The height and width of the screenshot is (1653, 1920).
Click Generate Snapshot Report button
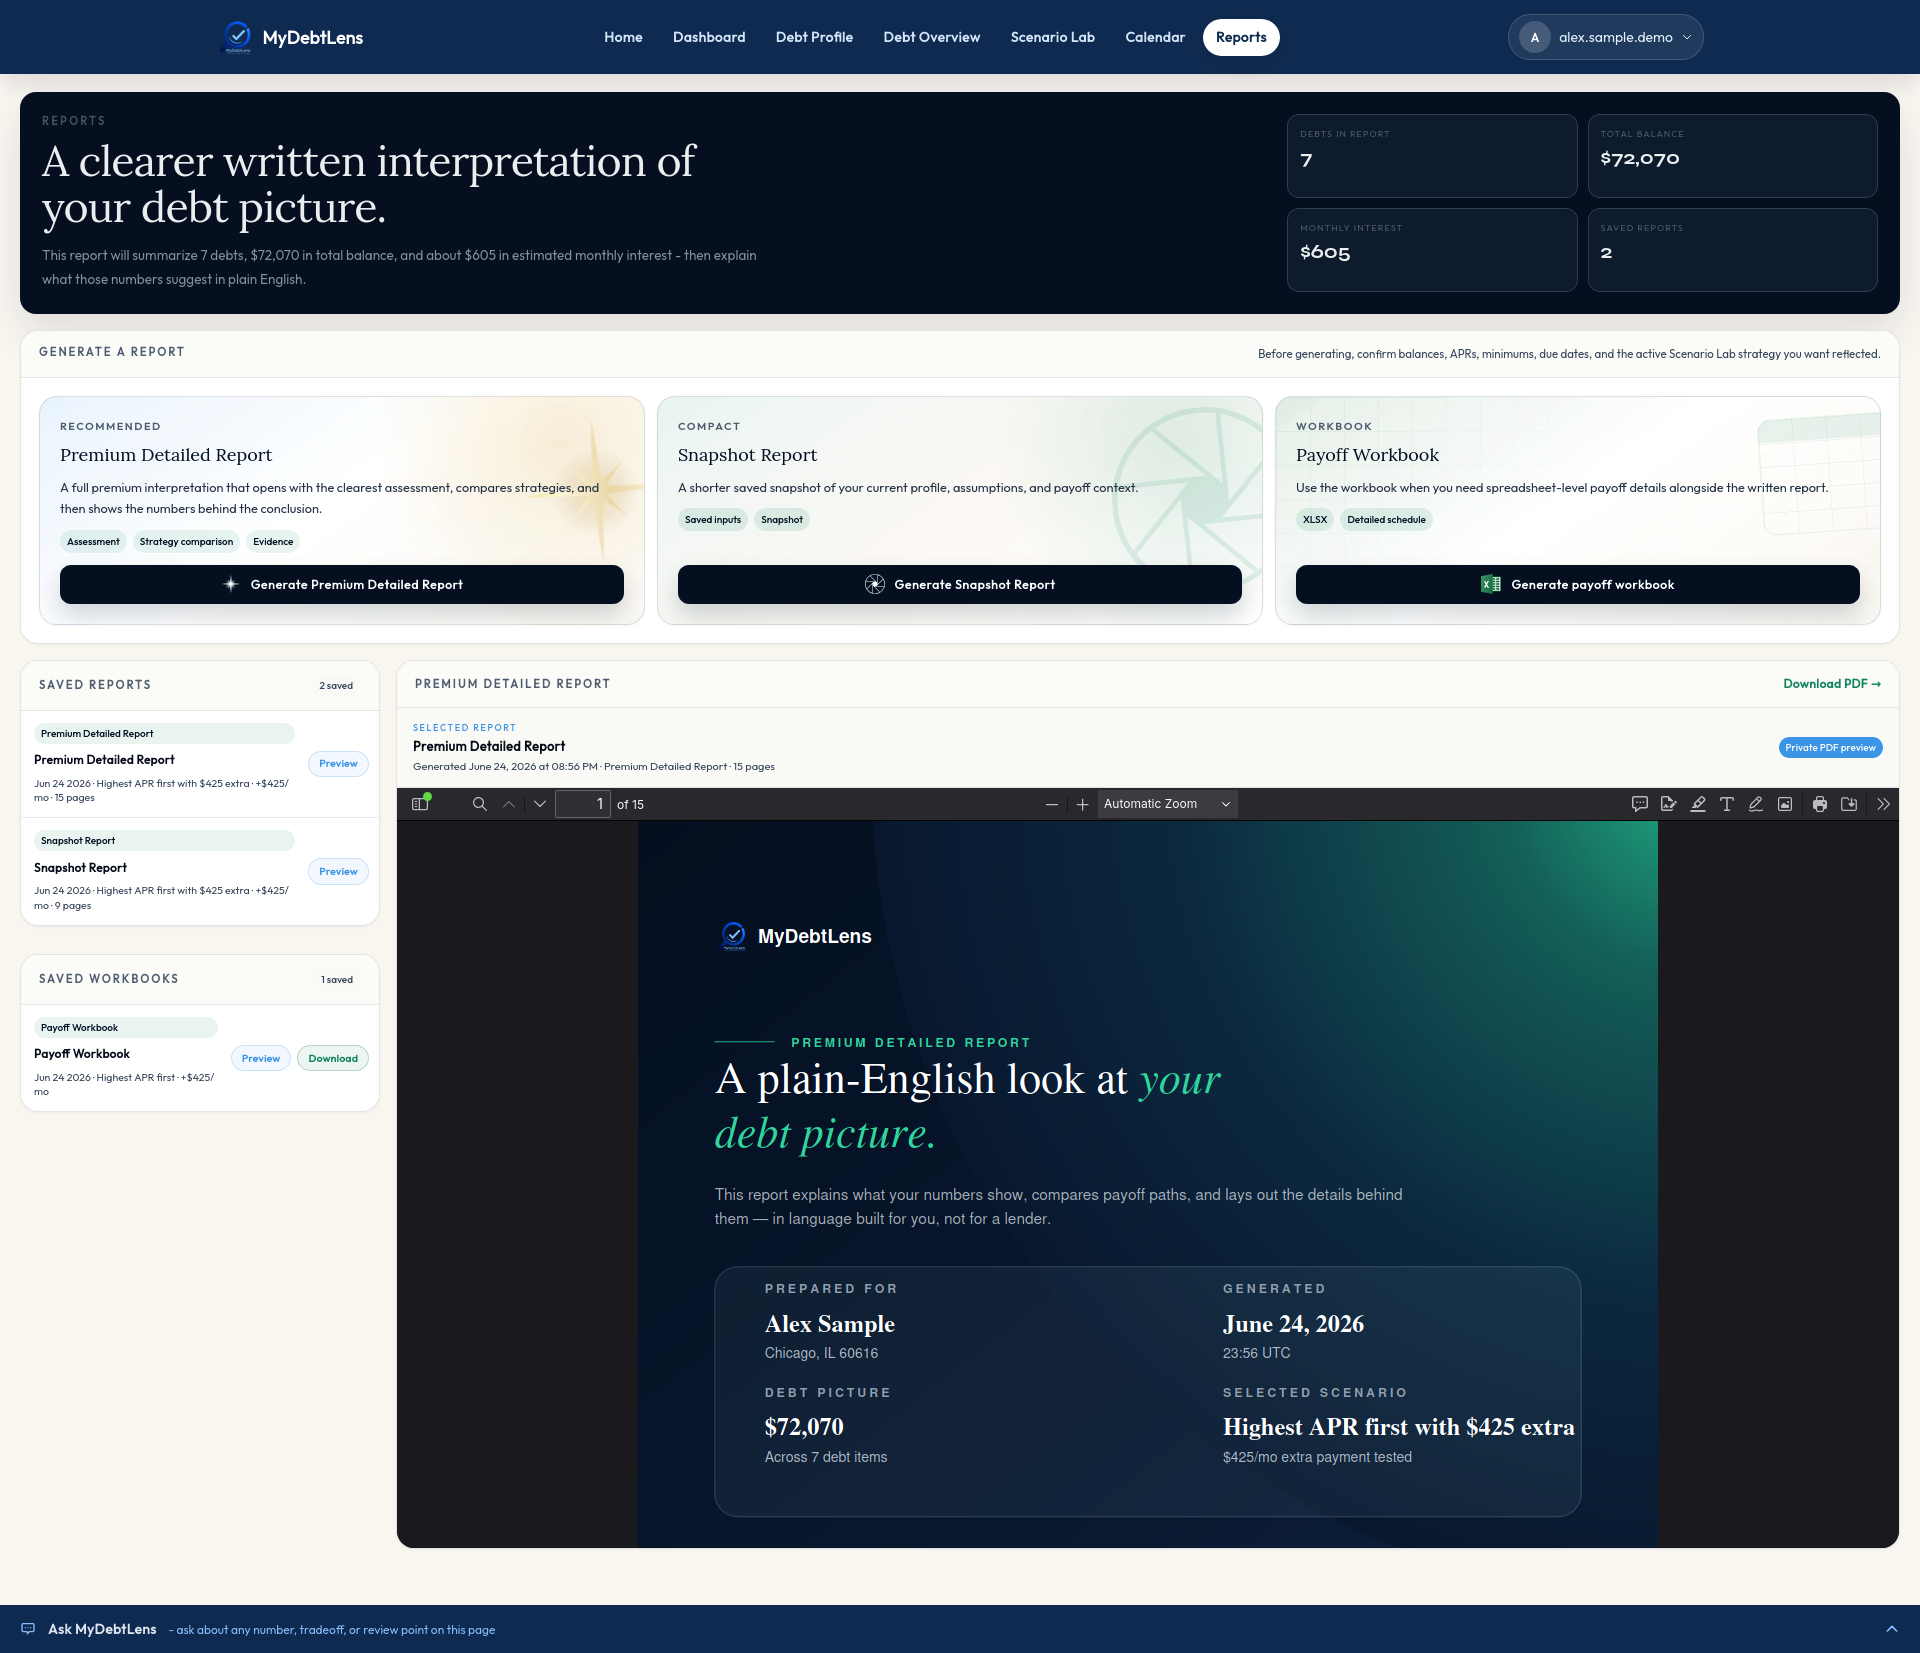click(x=960, y=585)
